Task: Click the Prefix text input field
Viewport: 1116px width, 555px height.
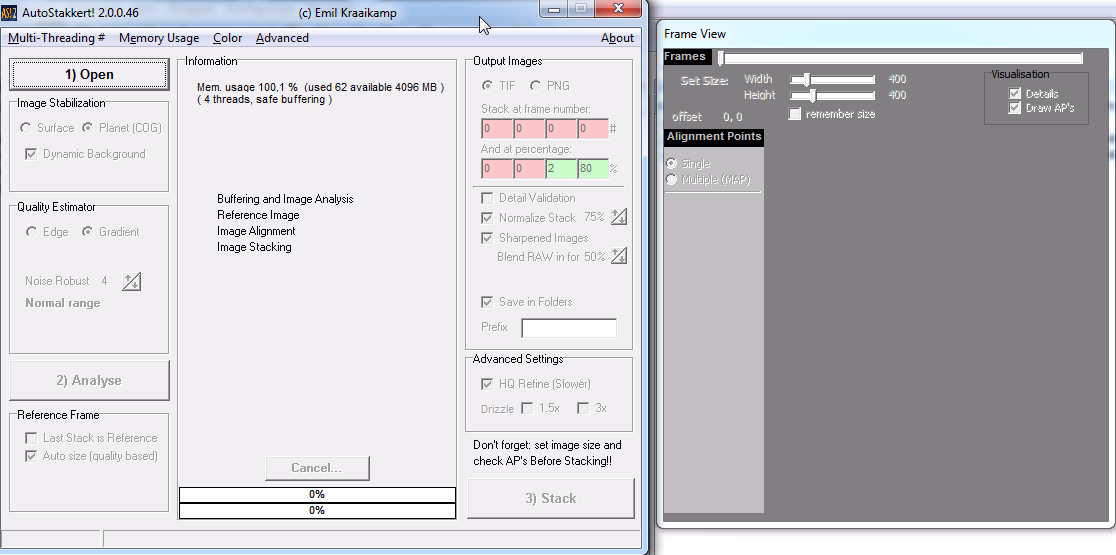Action: pyautogui.click(x=569, y=328)
